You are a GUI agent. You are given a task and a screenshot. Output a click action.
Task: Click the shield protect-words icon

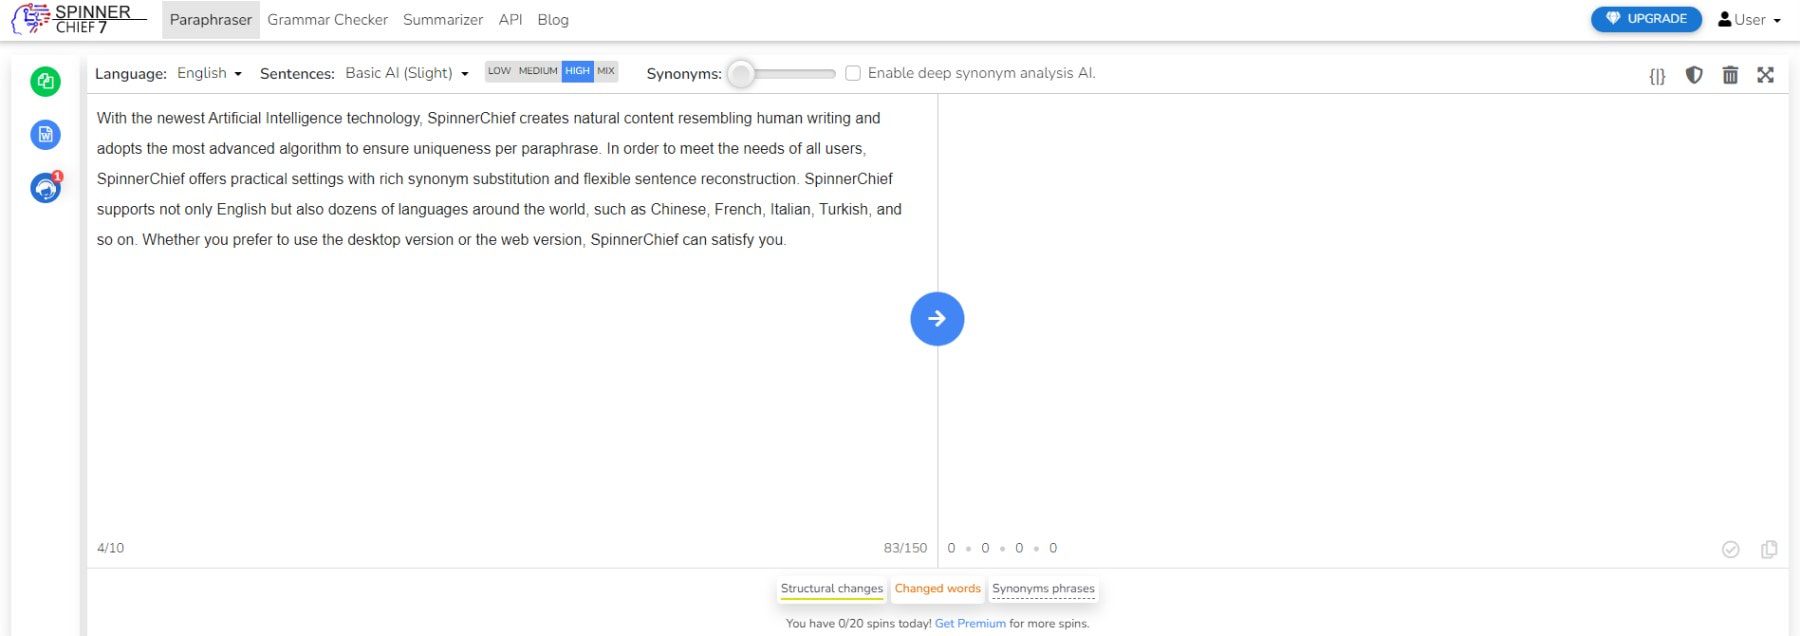tap(1694, 75)
